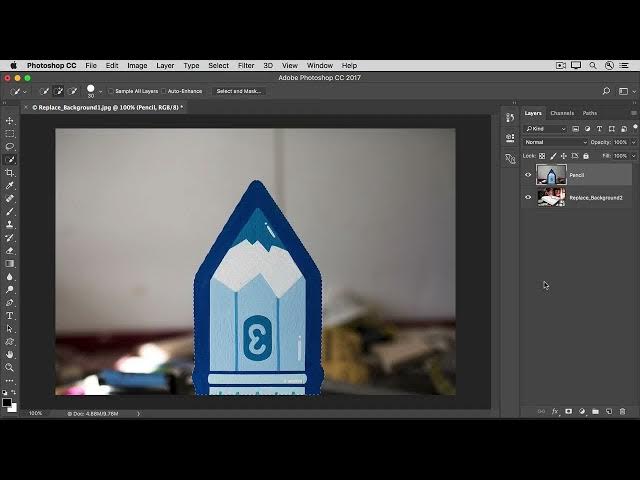Screen dimensions: 640x480
Task: Select the Rectangular Marquee tool
Action: (10, 134)
